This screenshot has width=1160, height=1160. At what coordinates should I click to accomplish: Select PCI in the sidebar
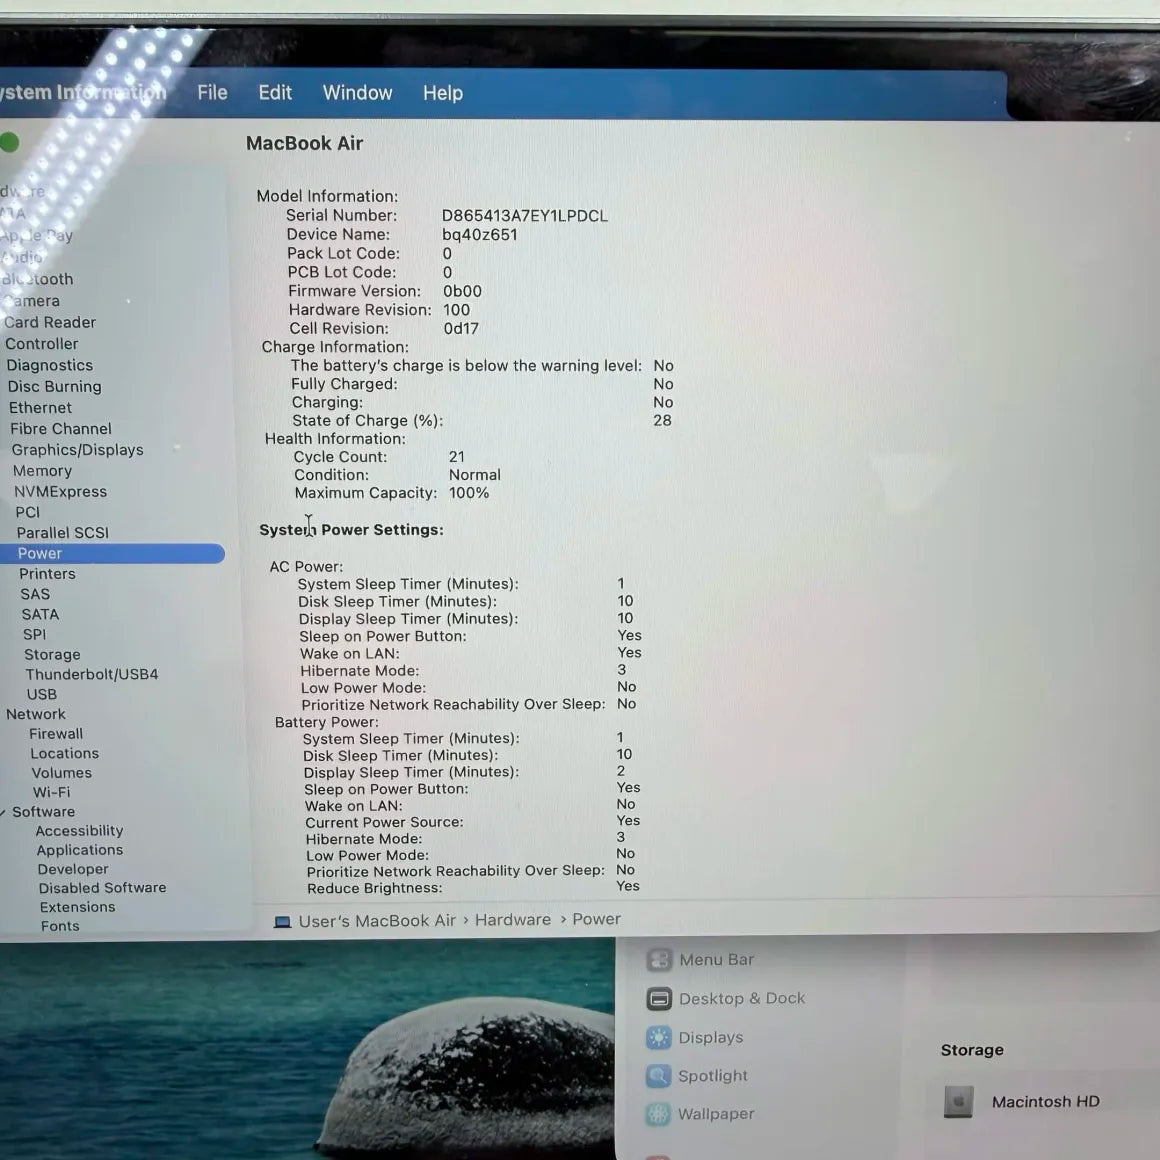(x=27, y=512)
